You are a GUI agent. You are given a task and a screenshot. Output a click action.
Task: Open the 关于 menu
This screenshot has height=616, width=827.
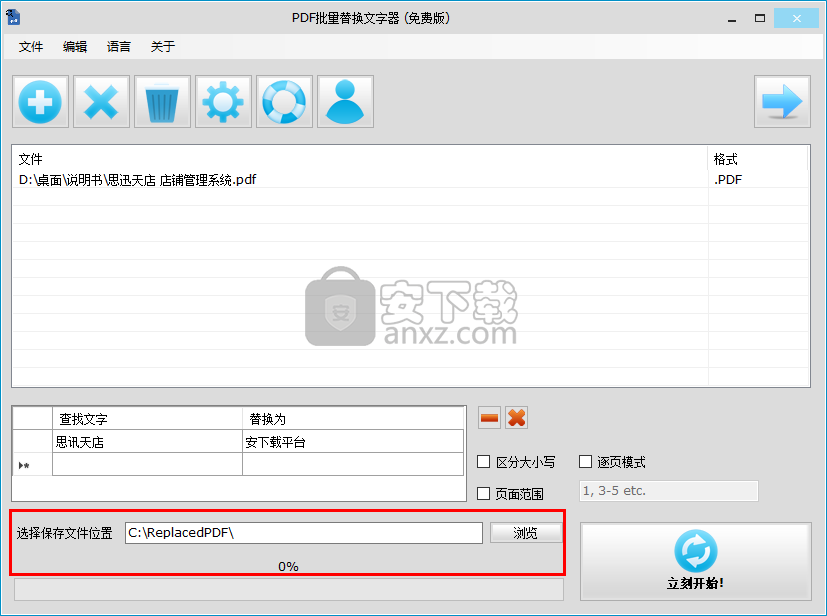pyautogui.click(x=162, y=46)
